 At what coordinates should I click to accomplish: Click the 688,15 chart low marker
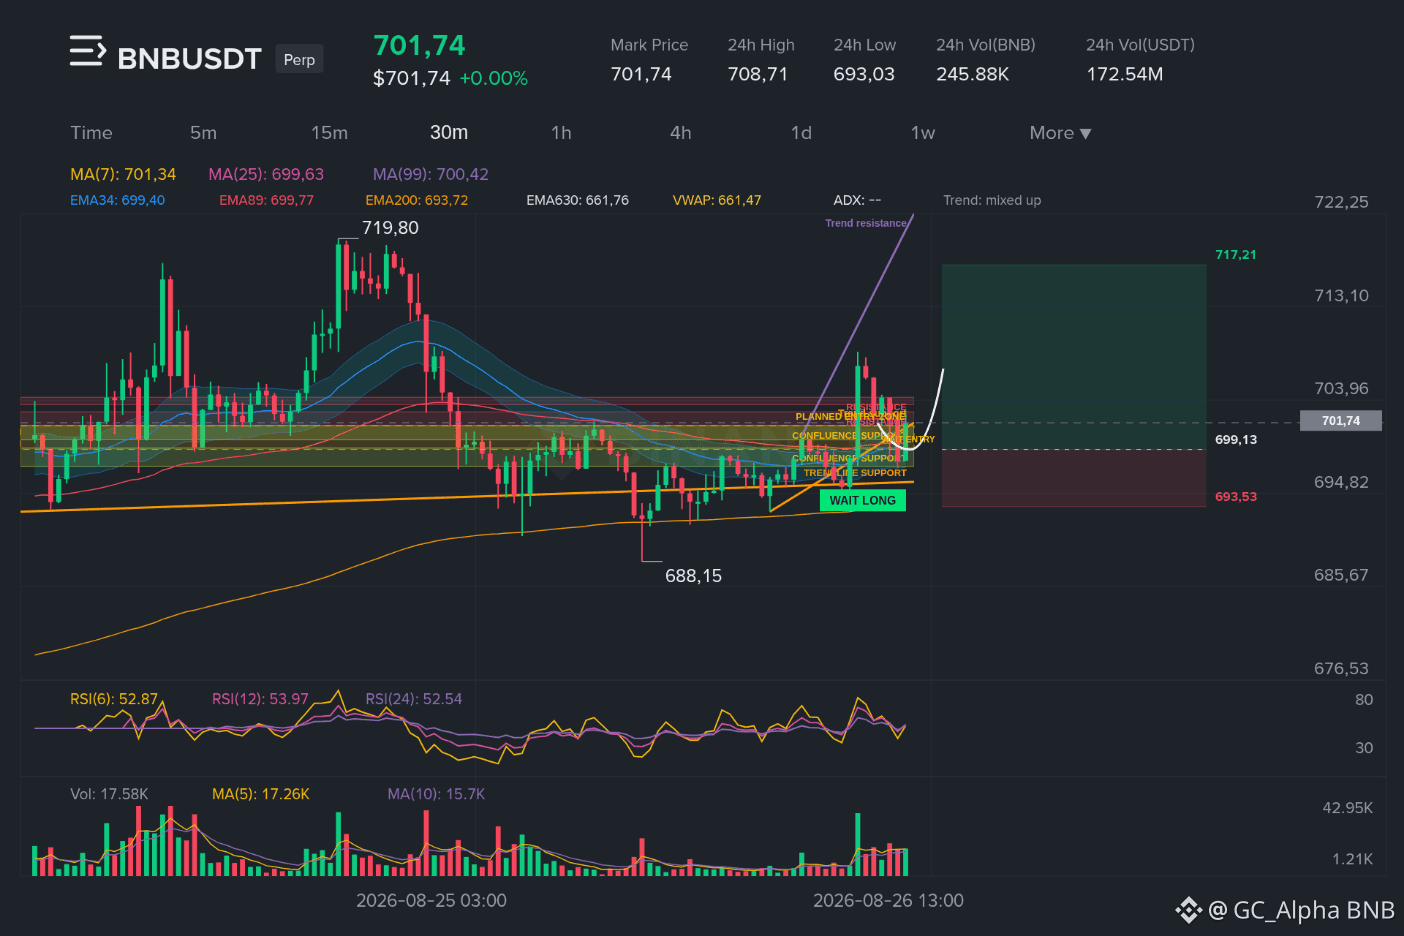(693, 576)
